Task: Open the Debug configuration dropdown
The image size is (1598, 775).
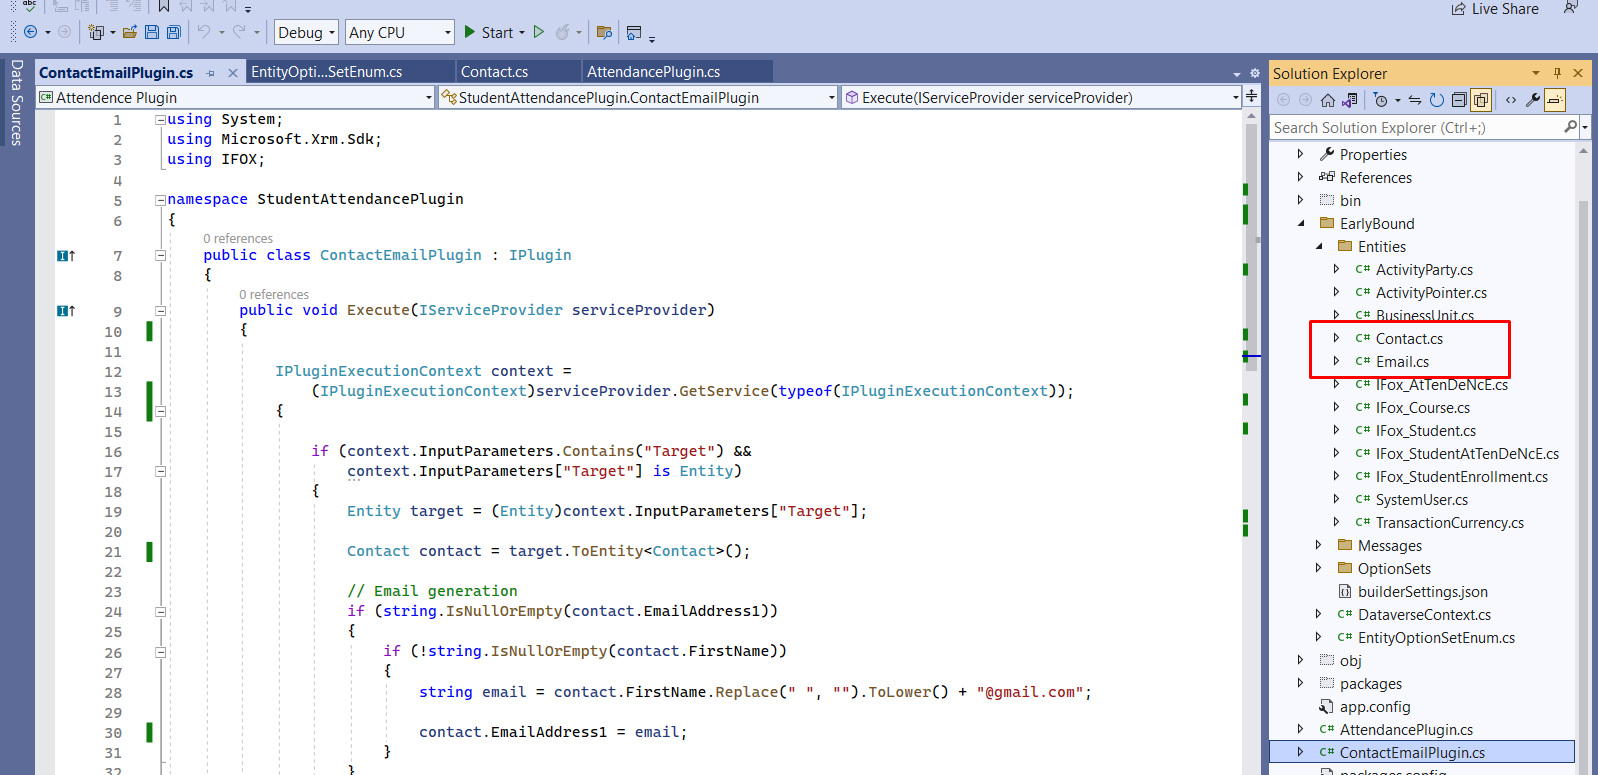Action: click(x=306, y=33)
